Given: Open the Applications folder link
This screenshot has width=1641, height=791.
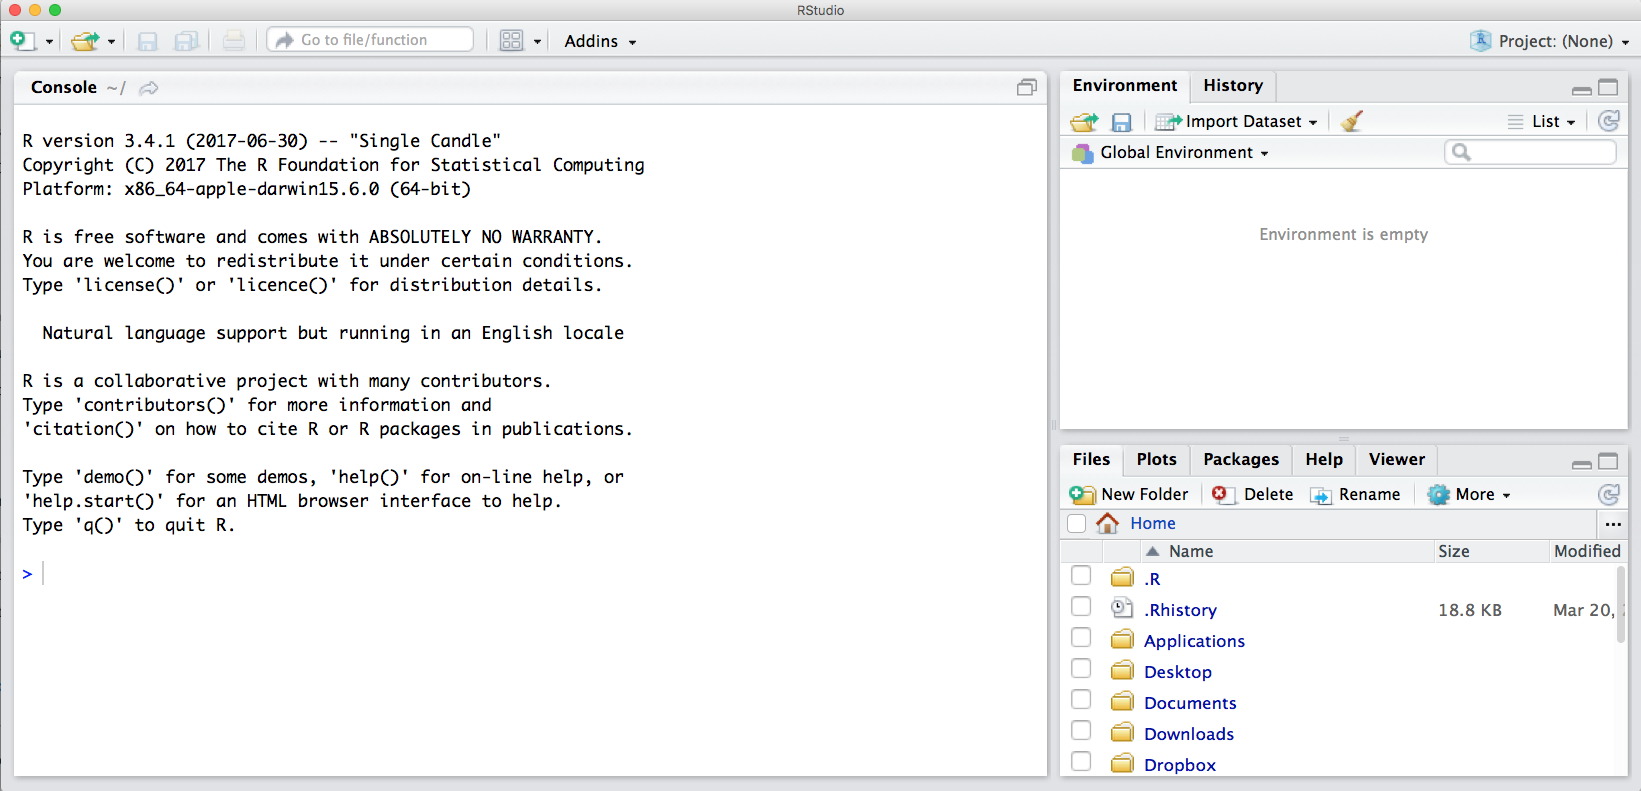Looking at the screenshot, I should pos(1194,642).
